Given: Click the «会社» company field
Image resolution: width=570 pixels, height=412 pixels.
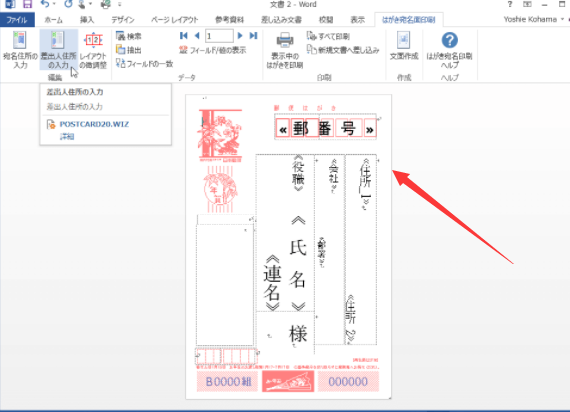Looking at the screenshot, I should (333, 175).
